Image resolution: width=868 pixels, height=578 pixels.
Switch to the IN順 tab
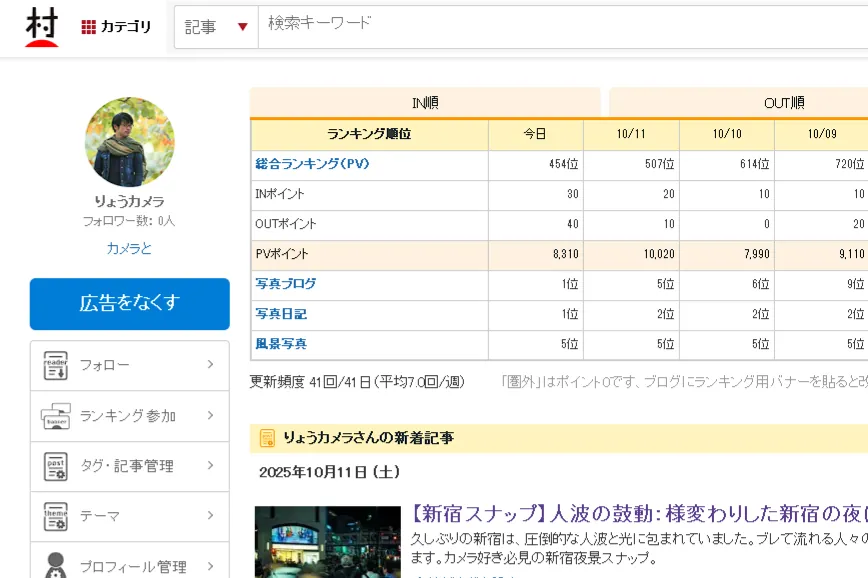(x=425, y=101)
